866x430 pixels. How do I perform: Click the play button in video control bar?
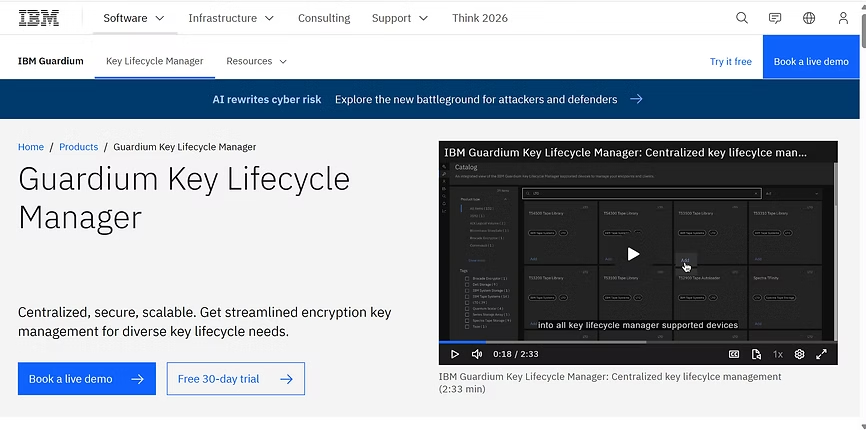[x=455, y=354]
